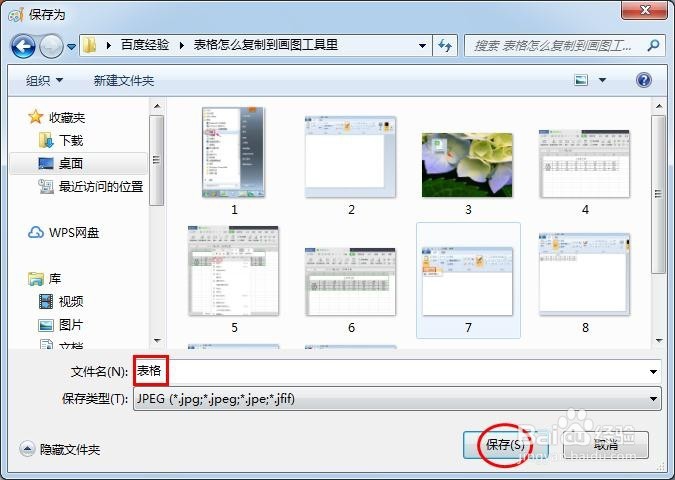Select 最近访问的位置 in navigation pane
Screen dimensions: 675x480
point(101,186)
